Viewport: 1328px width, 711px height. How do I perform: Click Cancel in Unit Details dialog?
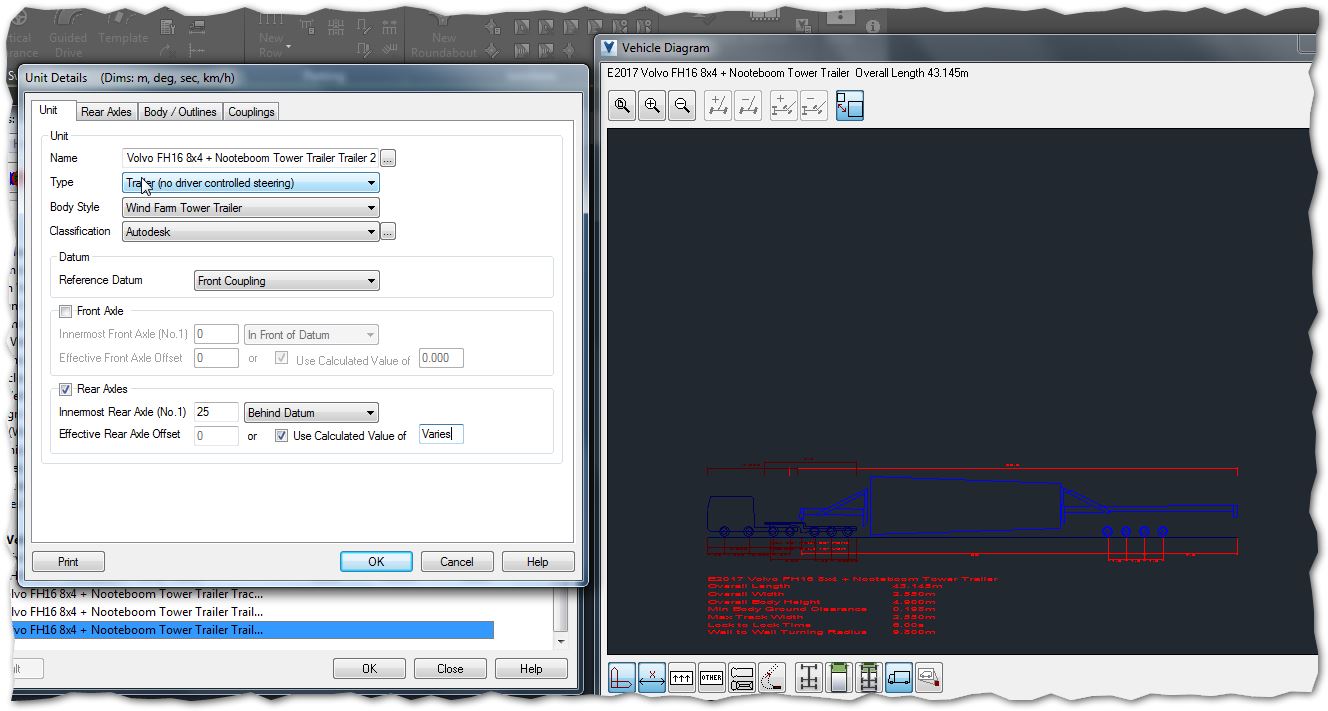point(457,562)
